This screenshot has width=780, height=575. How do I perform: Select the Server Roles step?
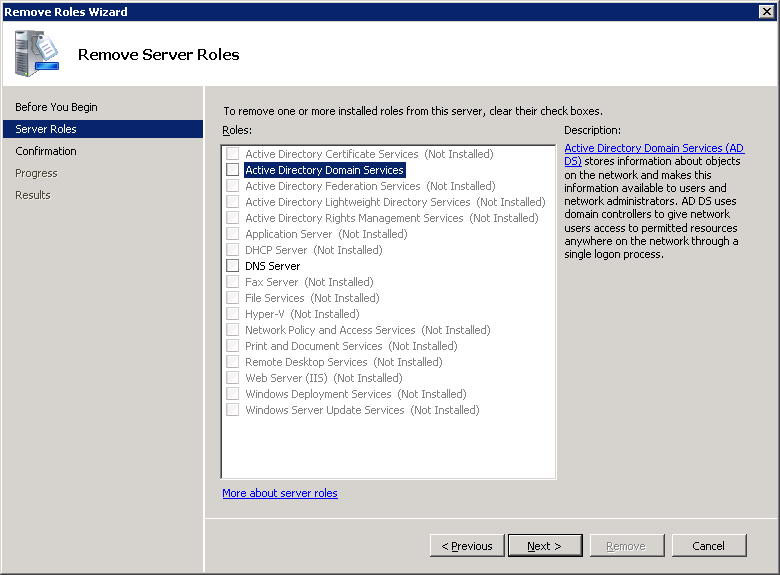pyautogui.click(x=103, y=129)
